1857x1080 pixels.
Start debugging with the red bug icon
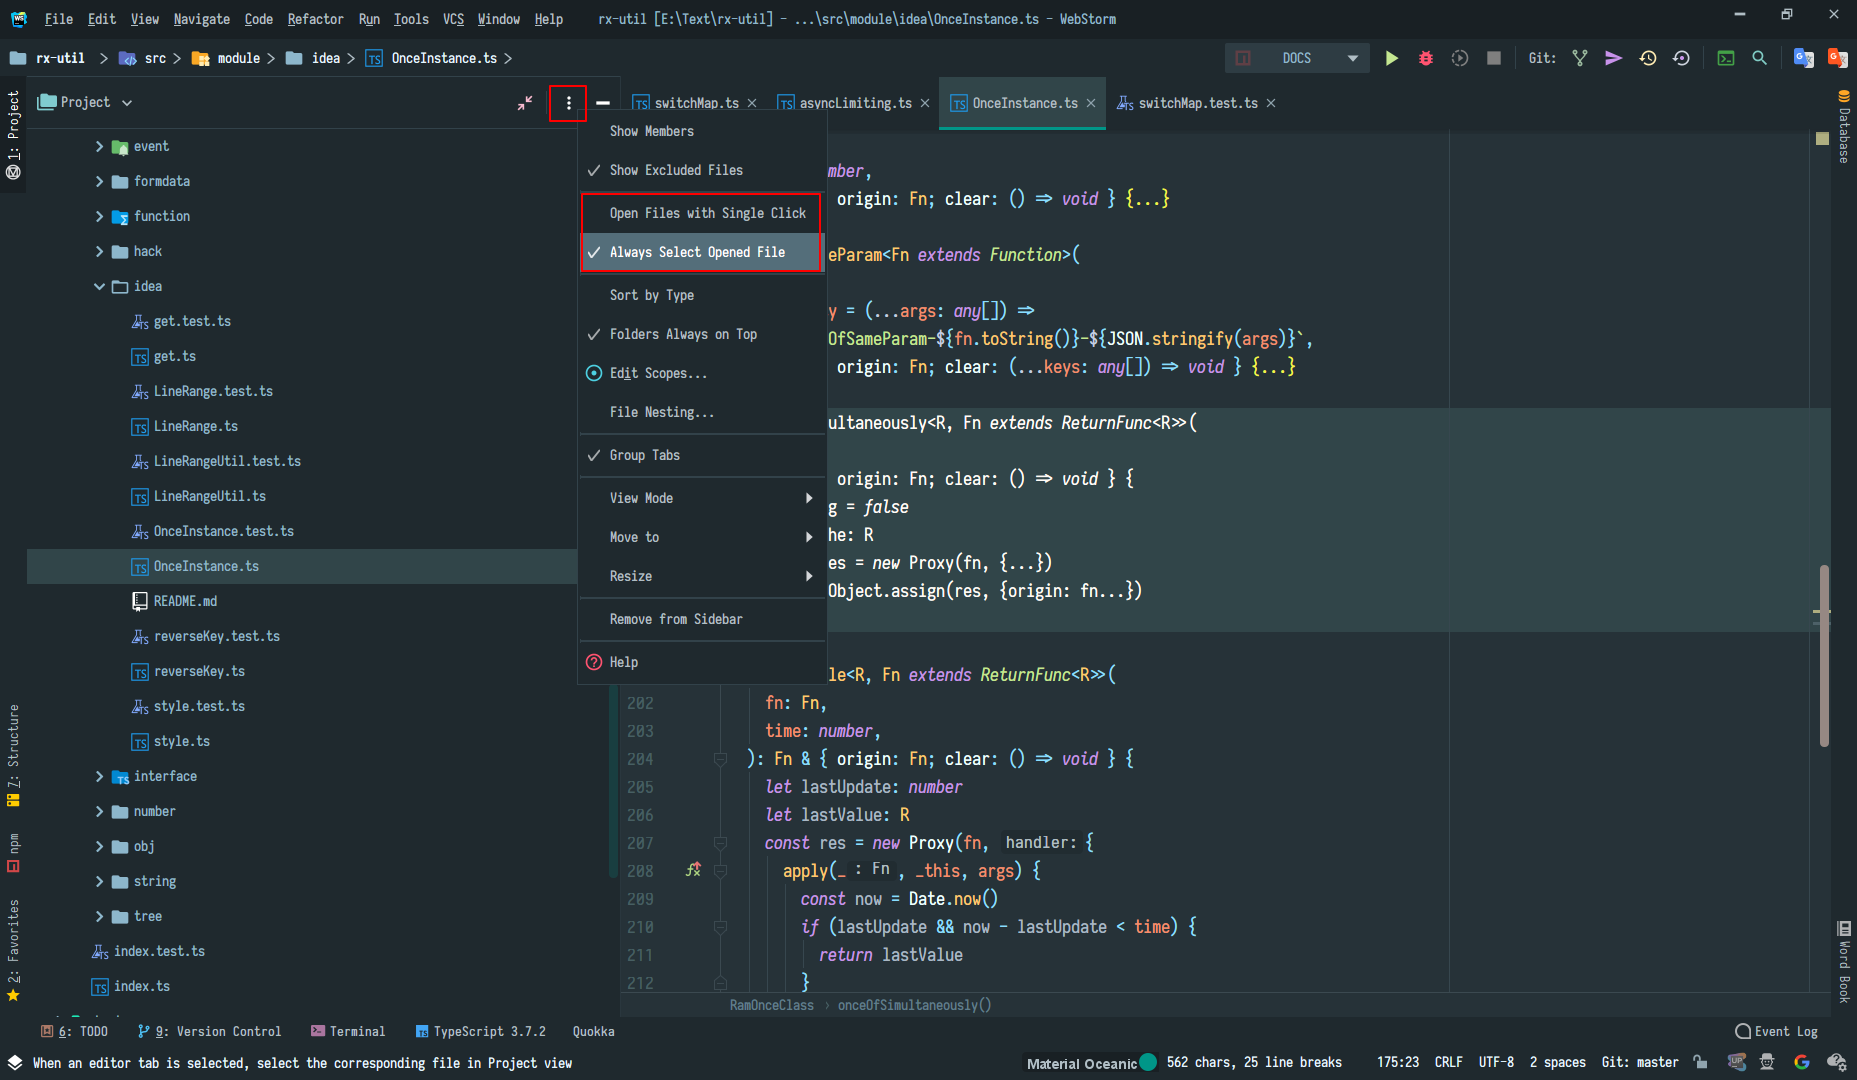[1426, 58]
